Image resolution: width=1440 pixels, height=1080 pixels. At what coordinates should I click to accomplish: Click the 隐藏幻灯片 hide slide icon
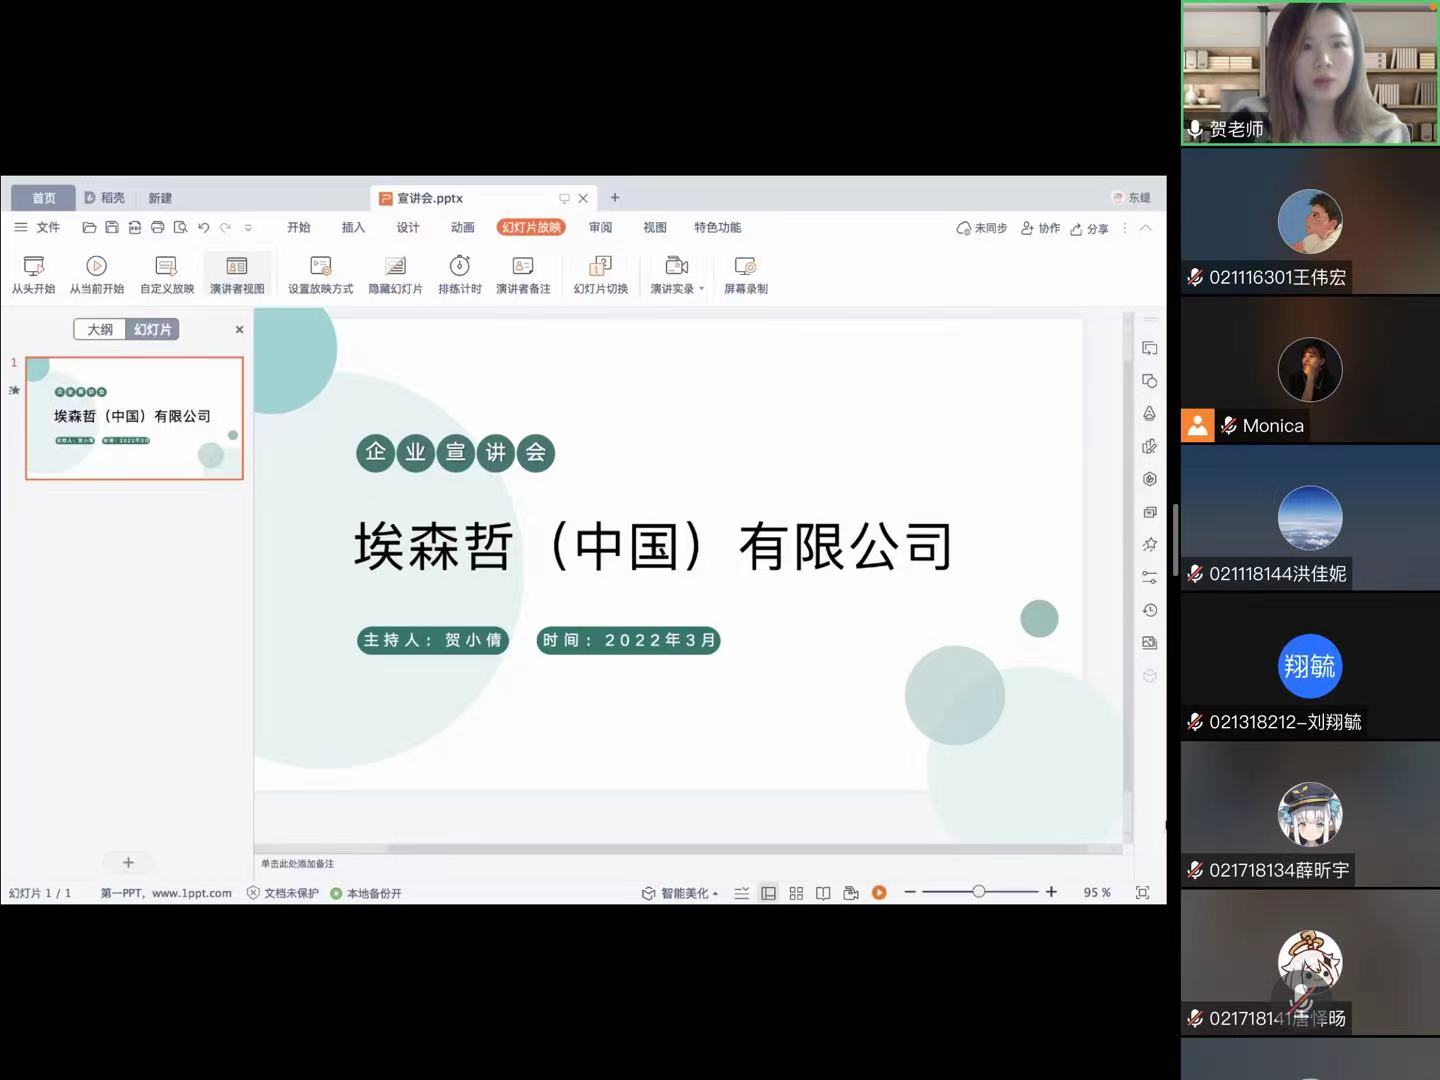[x=395, y=266]
